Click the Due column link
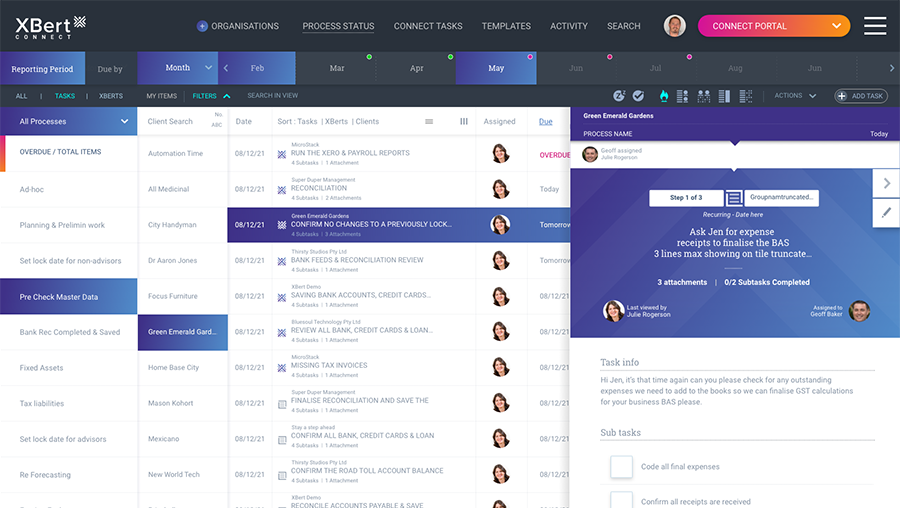Screen dimensions: 900x508 [546, 122]
